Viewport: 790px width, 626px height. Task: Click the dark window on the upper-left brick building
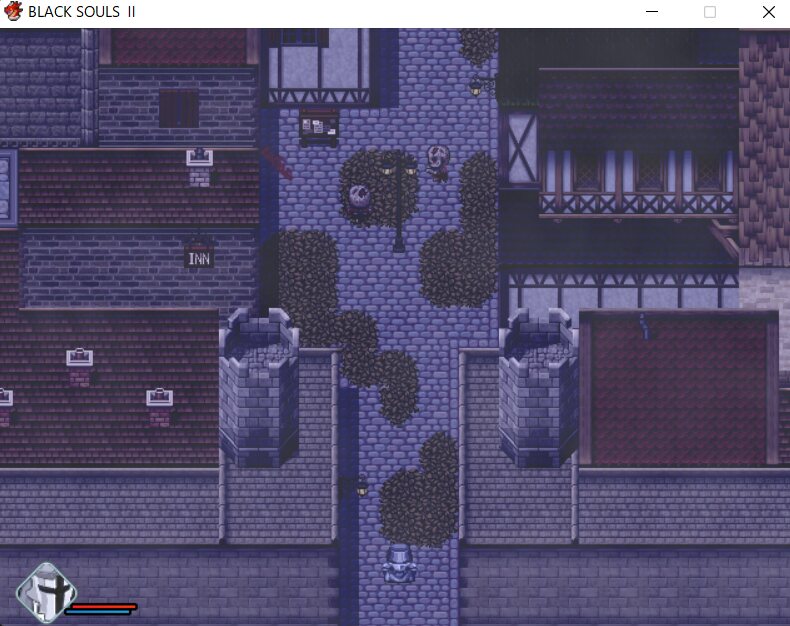(179, 108)
